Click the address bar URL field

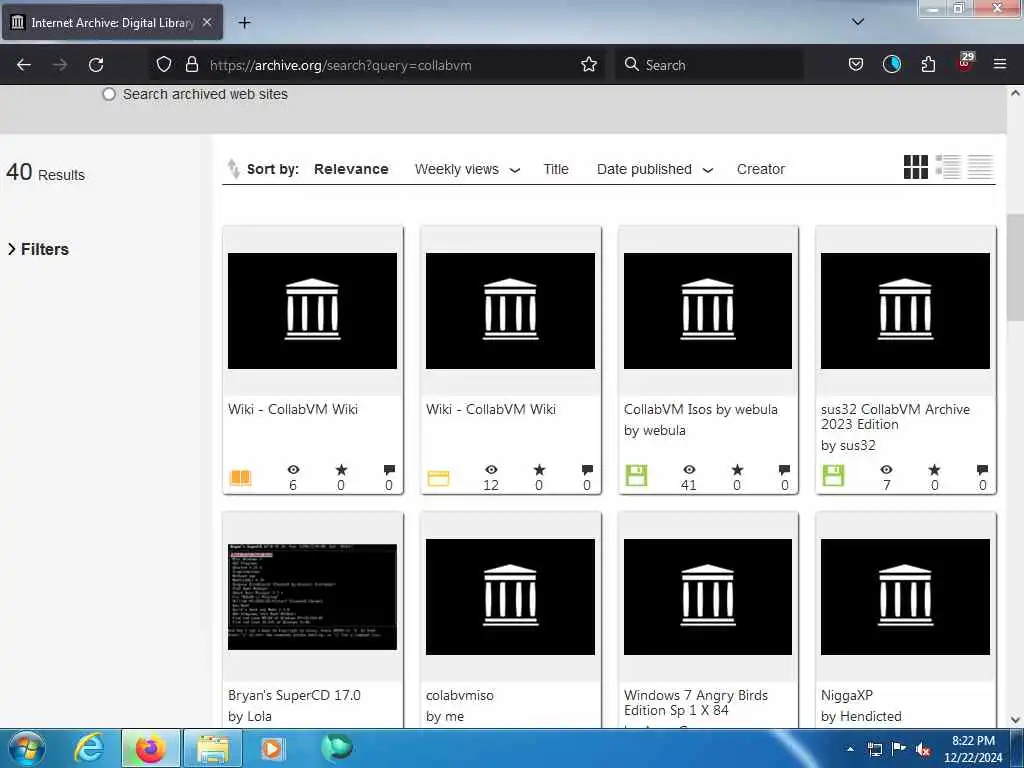[x=379, y=65]
